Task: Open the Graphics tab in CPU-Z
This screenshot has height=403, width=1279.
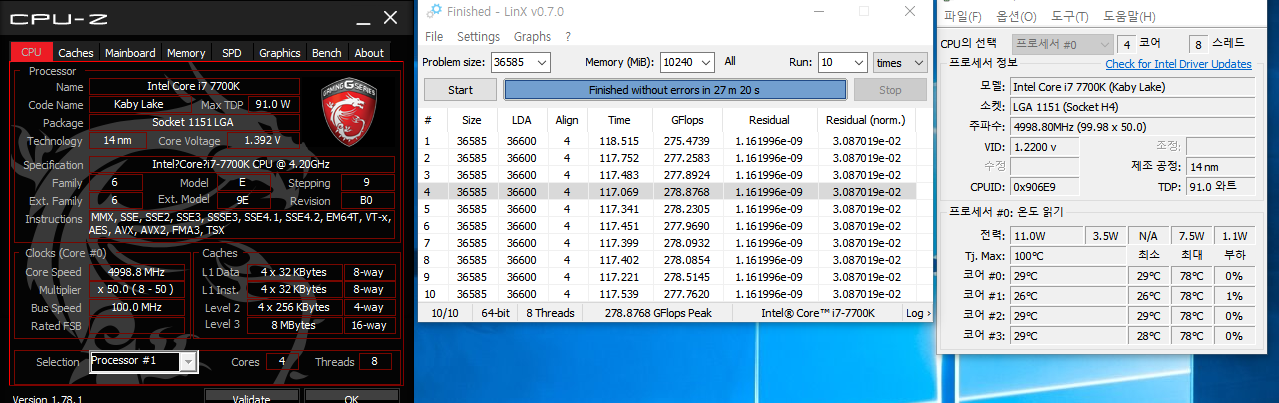Action: point(279,53)
